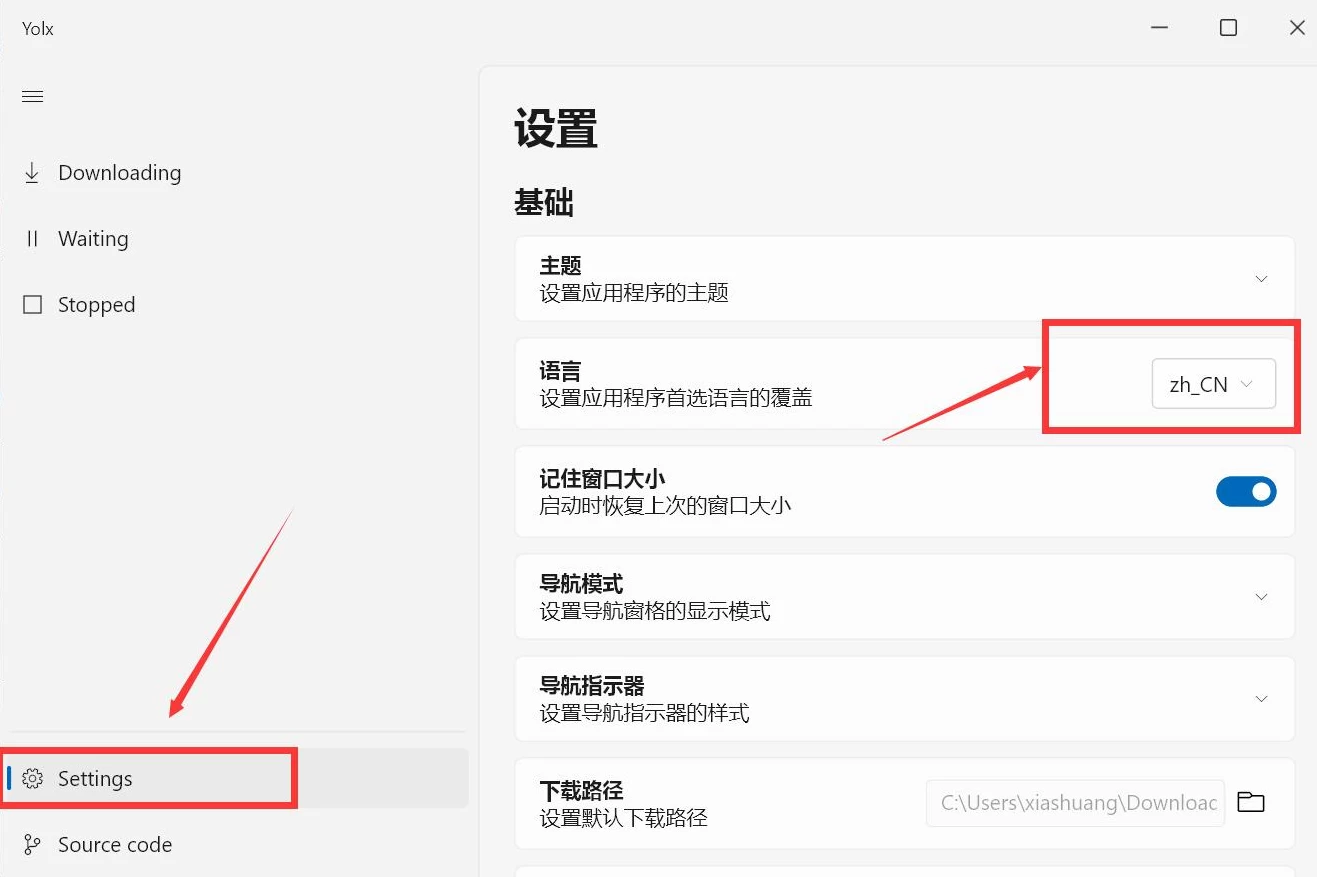Click the folder icon for download path
The image size is (1317, 877).
pyautogui.click(x=1250, y=802)
